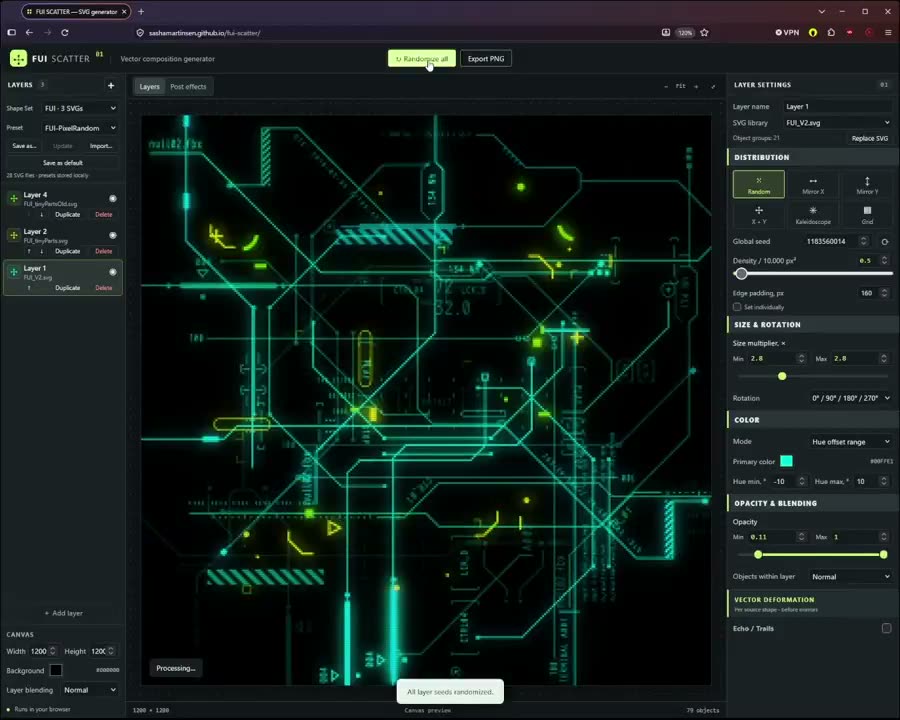Toggle visibility of Layer 2
This screenshot has width=900, height=720.
click(x=112, y=235)
